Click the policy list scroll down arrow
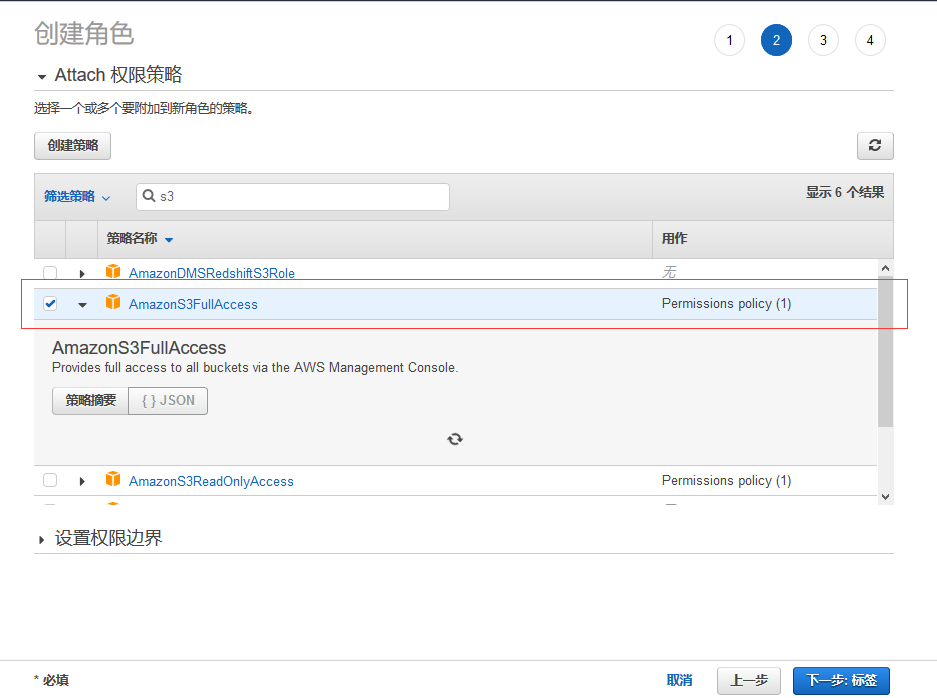This screenshot has height=698, width=937. pyautogui.click(x=886, y=497)
